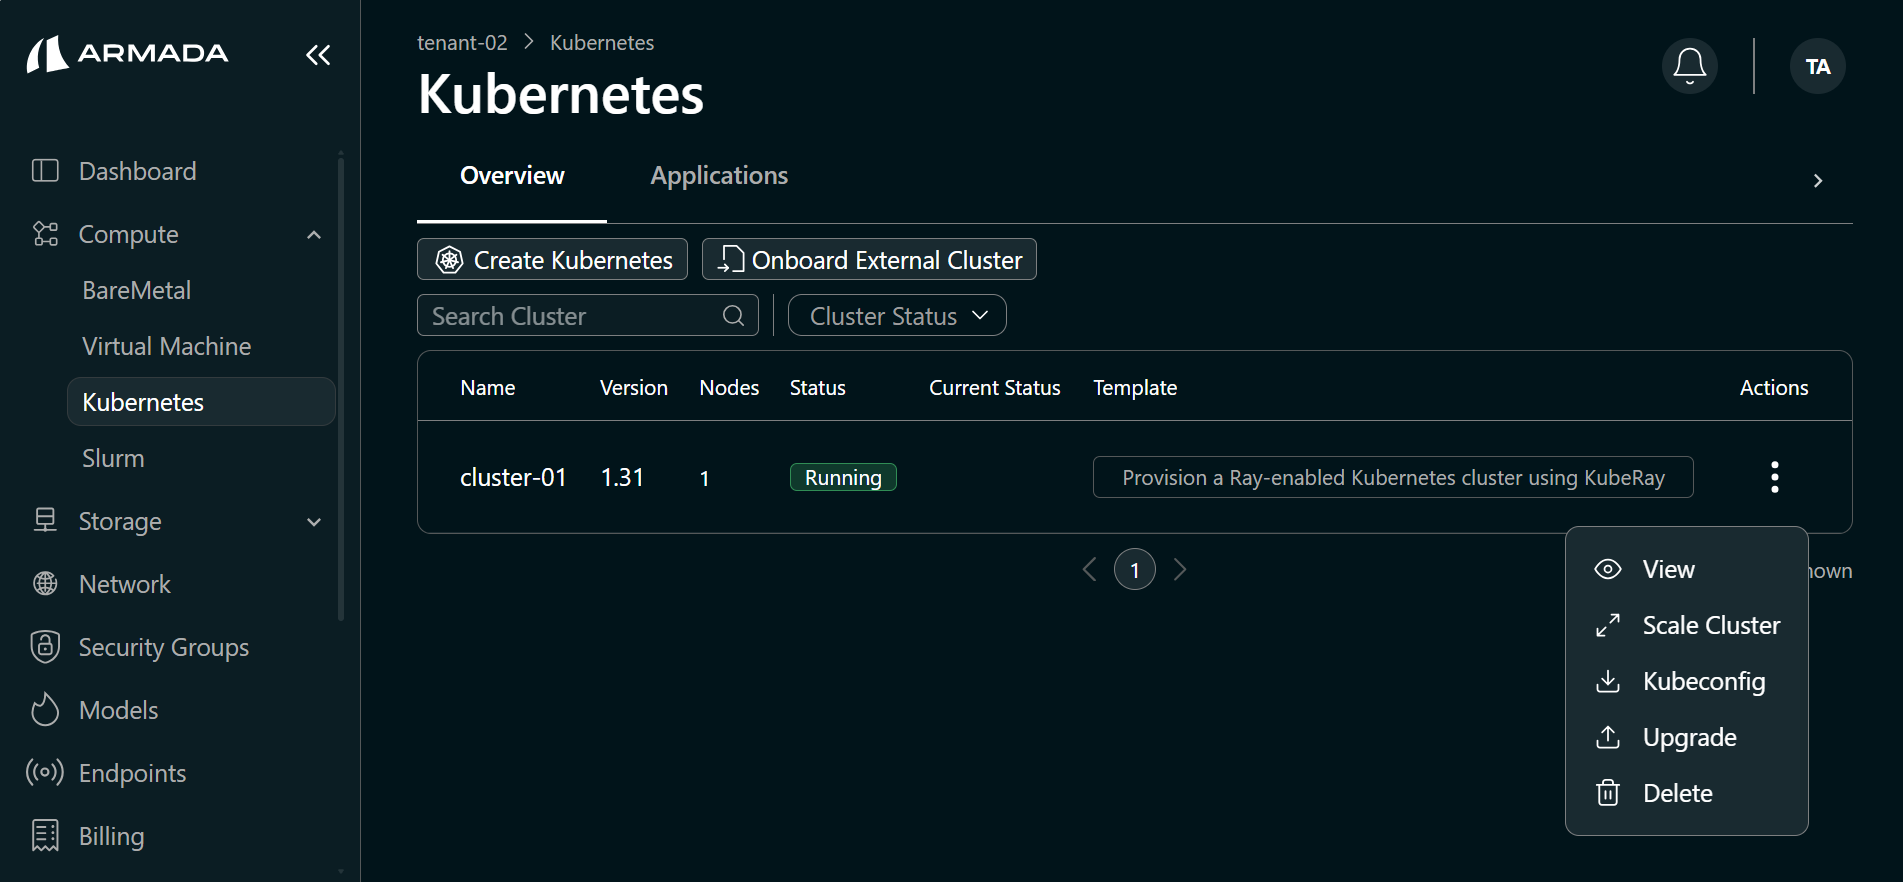Click the Armada logo
Screen dimensions: 1903x882
click(x=127, y=54)
